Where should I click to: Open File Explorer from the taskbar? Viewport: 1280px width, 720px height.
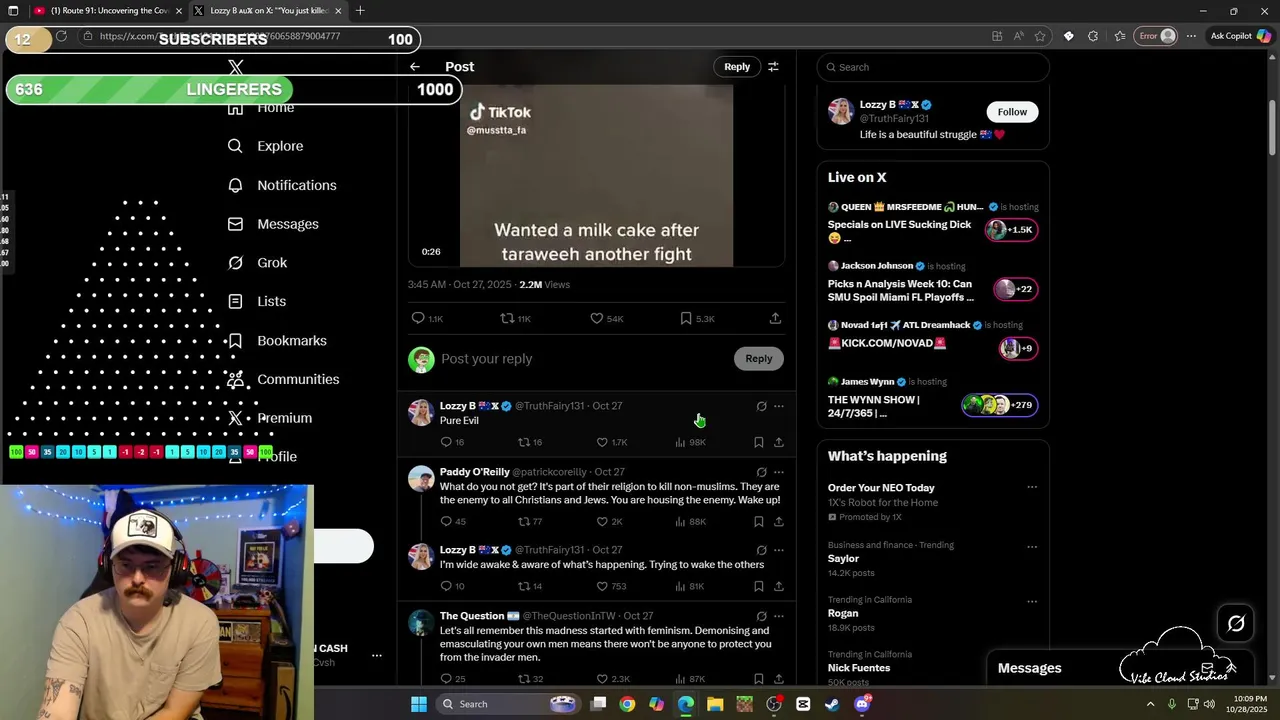tap(715, 704)
